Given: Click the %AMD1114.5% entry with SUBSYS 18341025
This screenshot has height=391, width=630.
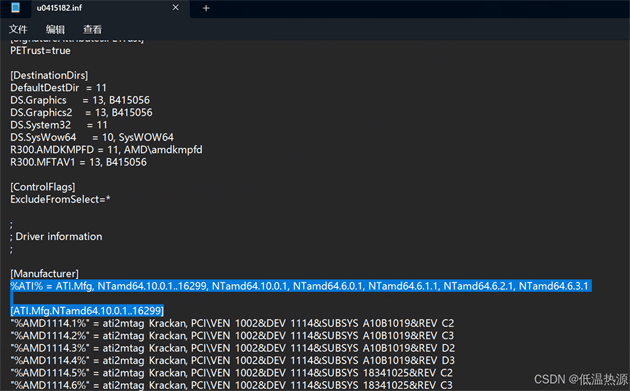Looking at the screenshot, I should (231, 373).
